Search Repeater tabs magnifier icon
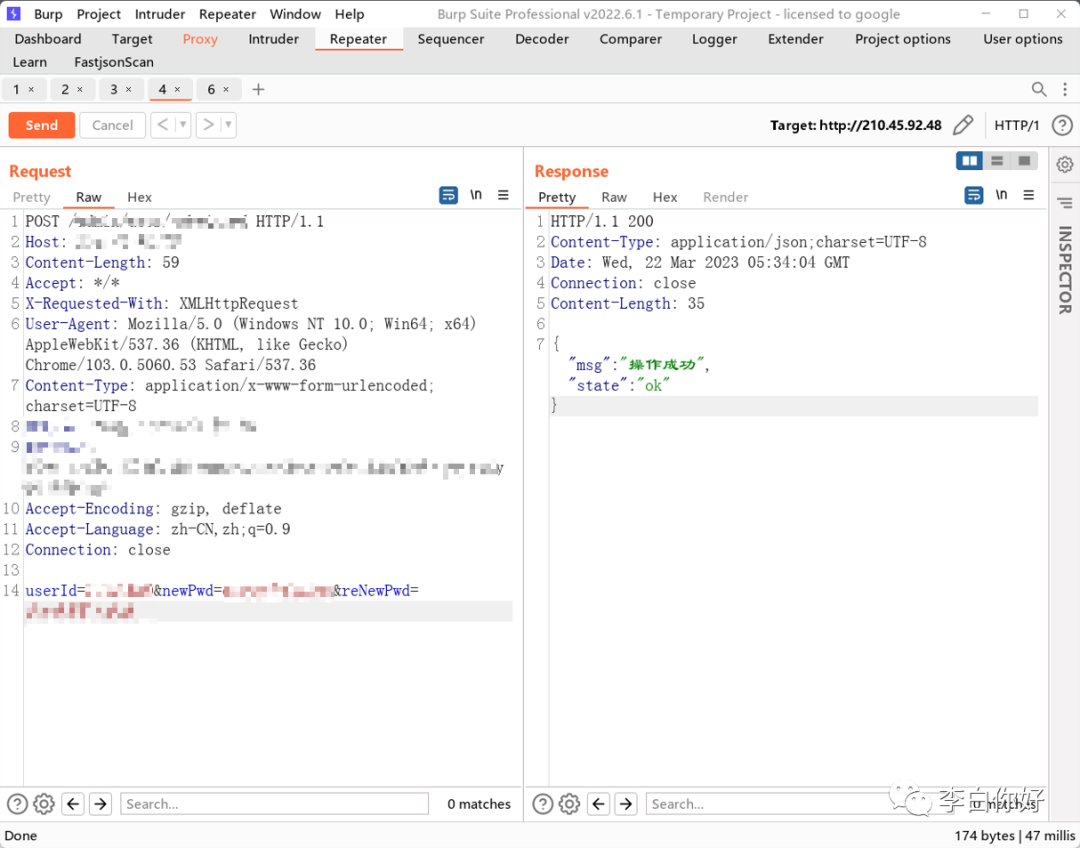The height and width of the screenshot is (848, 1080). coord(1039,89)
